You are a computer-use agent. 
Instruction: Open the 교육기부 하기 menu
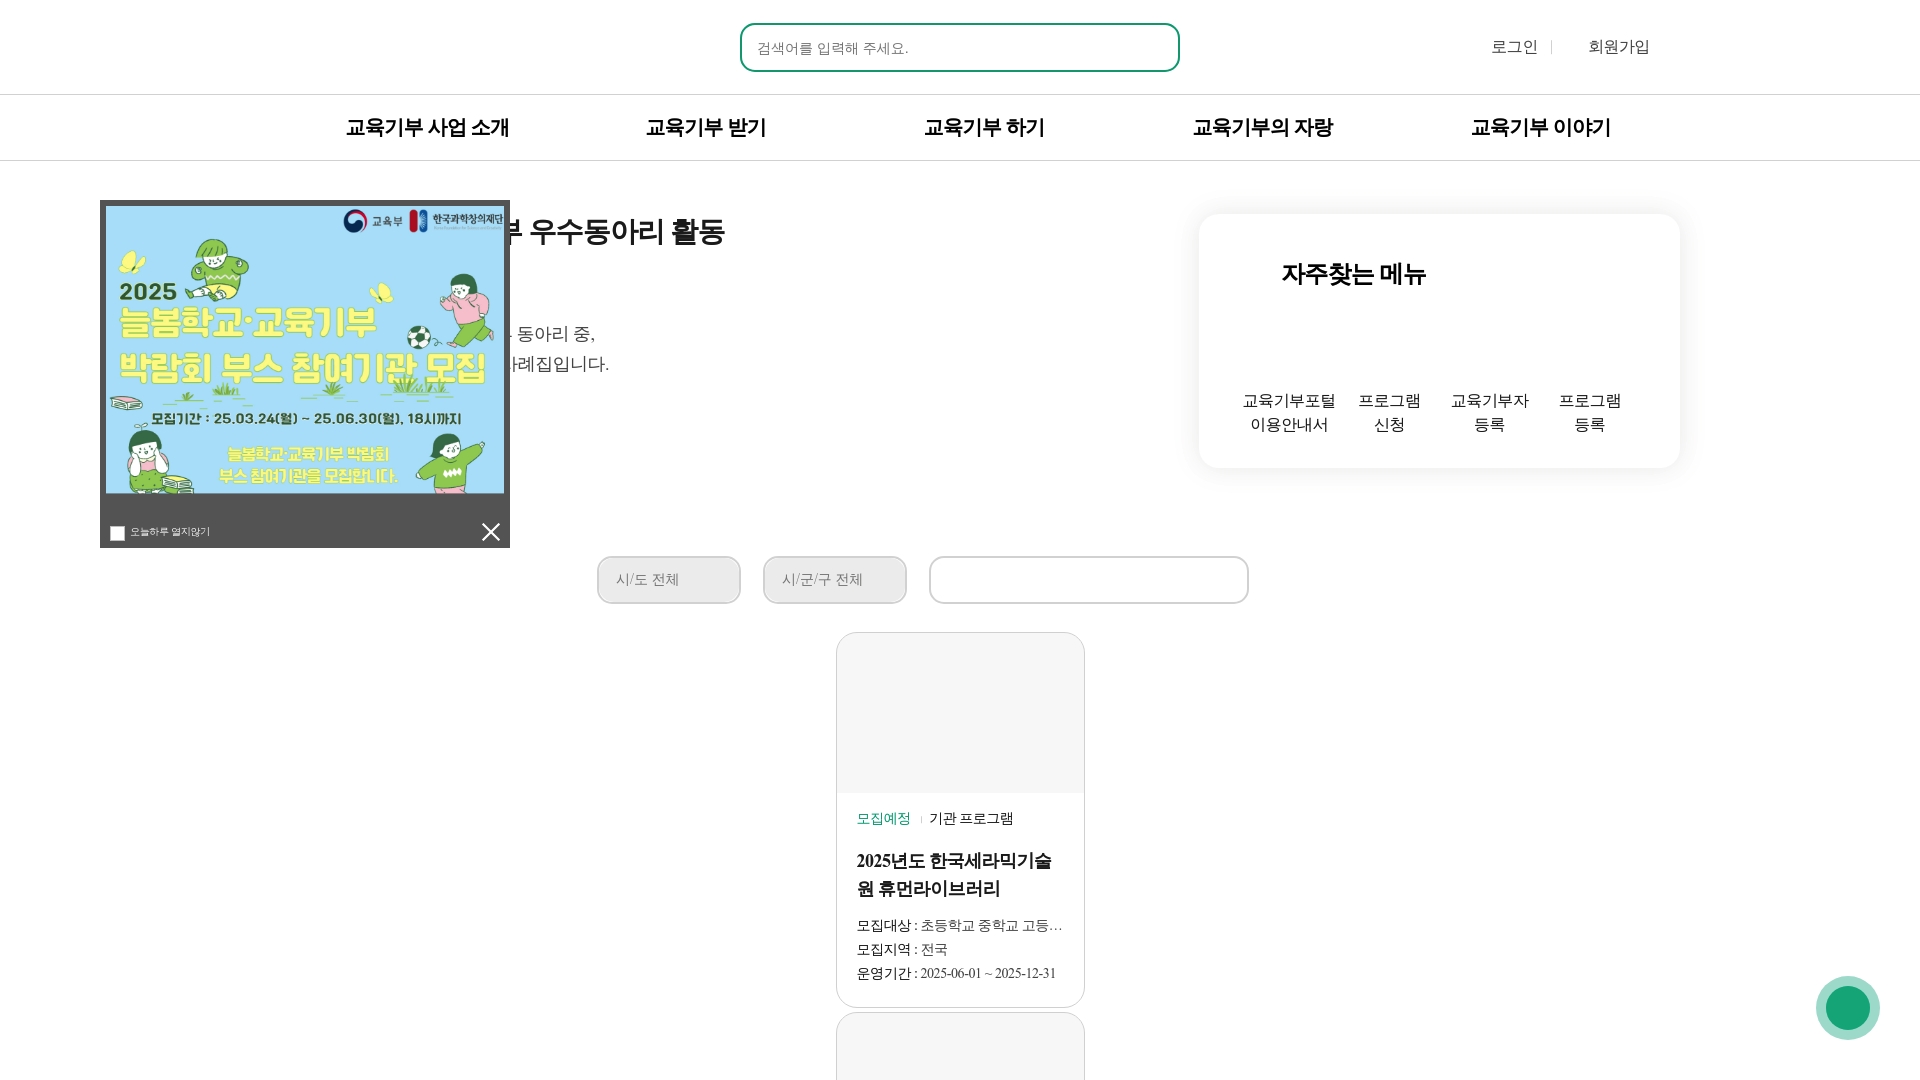984,128
